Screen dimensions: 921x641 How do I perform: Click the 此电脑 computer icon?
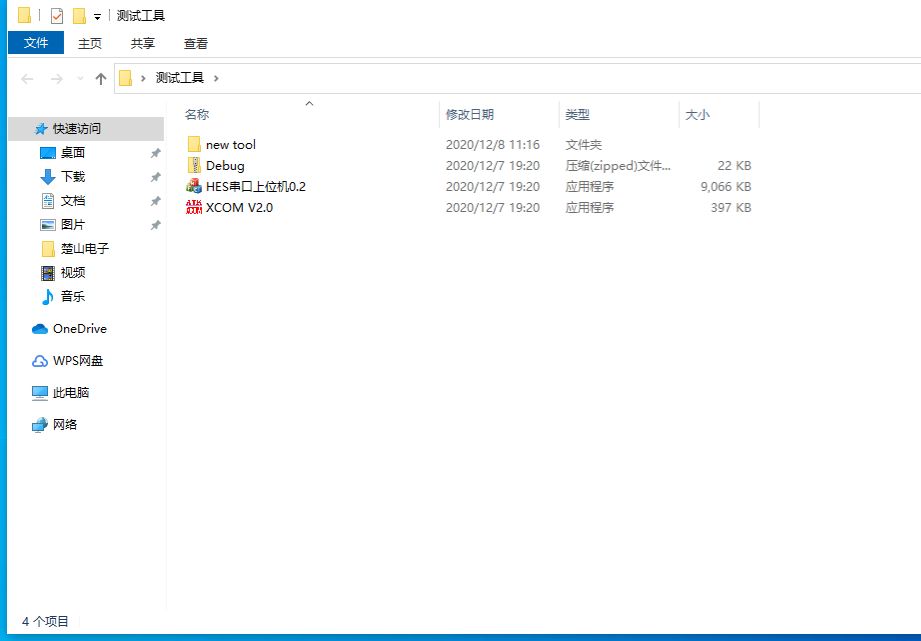pos(40,393)
